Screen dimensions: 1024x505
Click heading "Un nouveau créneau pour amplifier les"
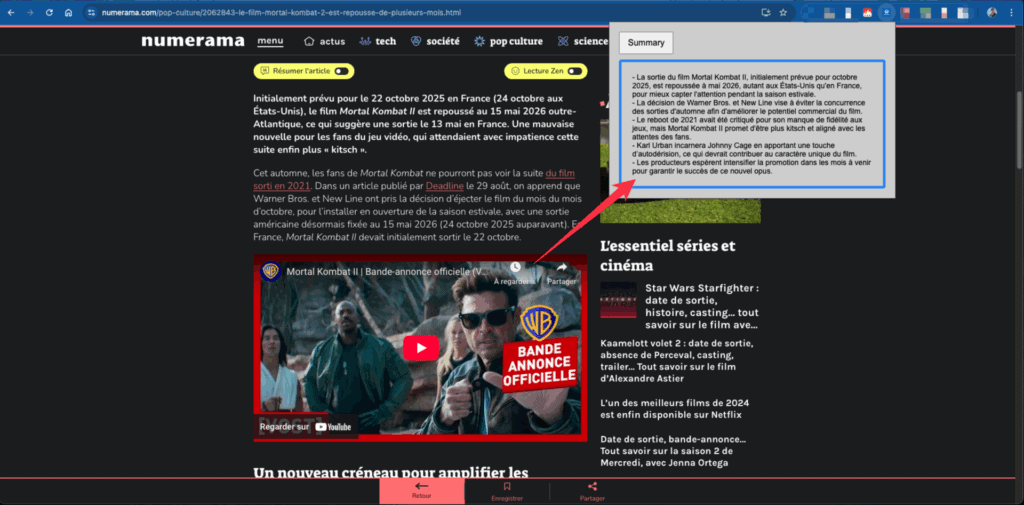point(391,472)
